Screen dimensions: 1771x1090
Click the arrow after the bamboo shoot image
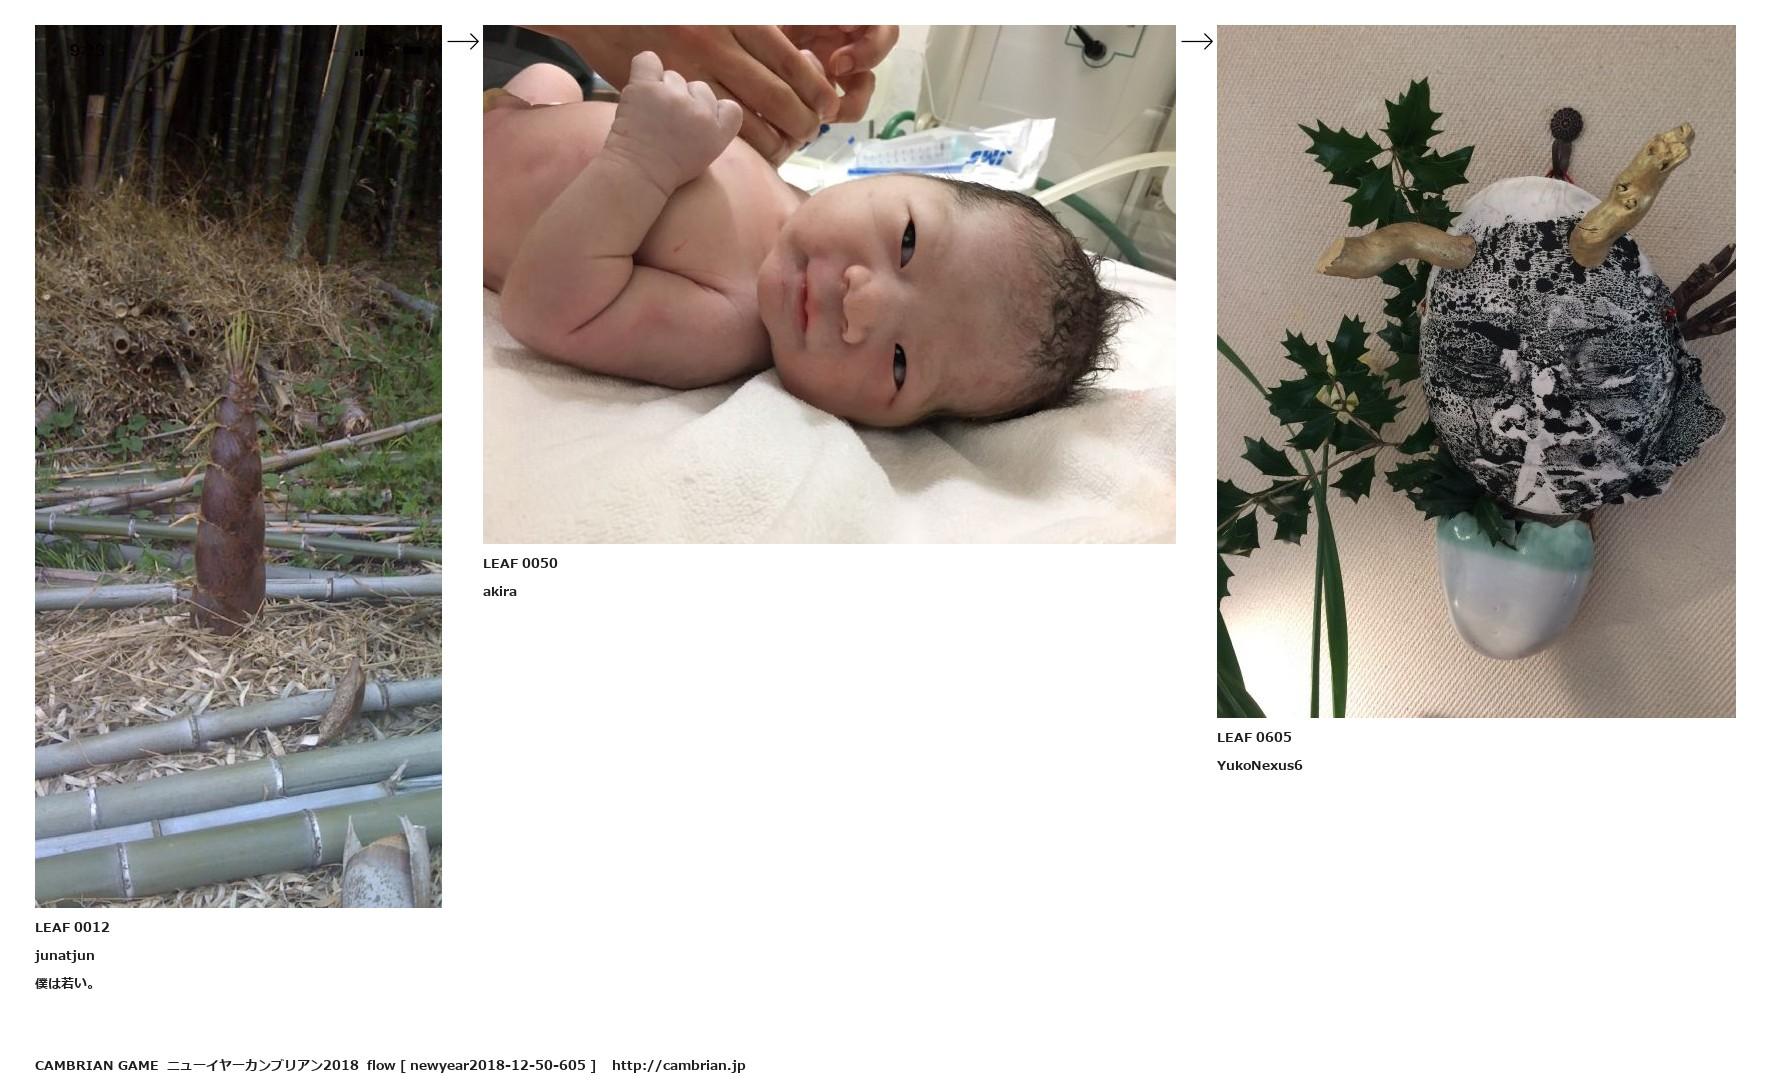pyautogui.click(x=462, y=41)
